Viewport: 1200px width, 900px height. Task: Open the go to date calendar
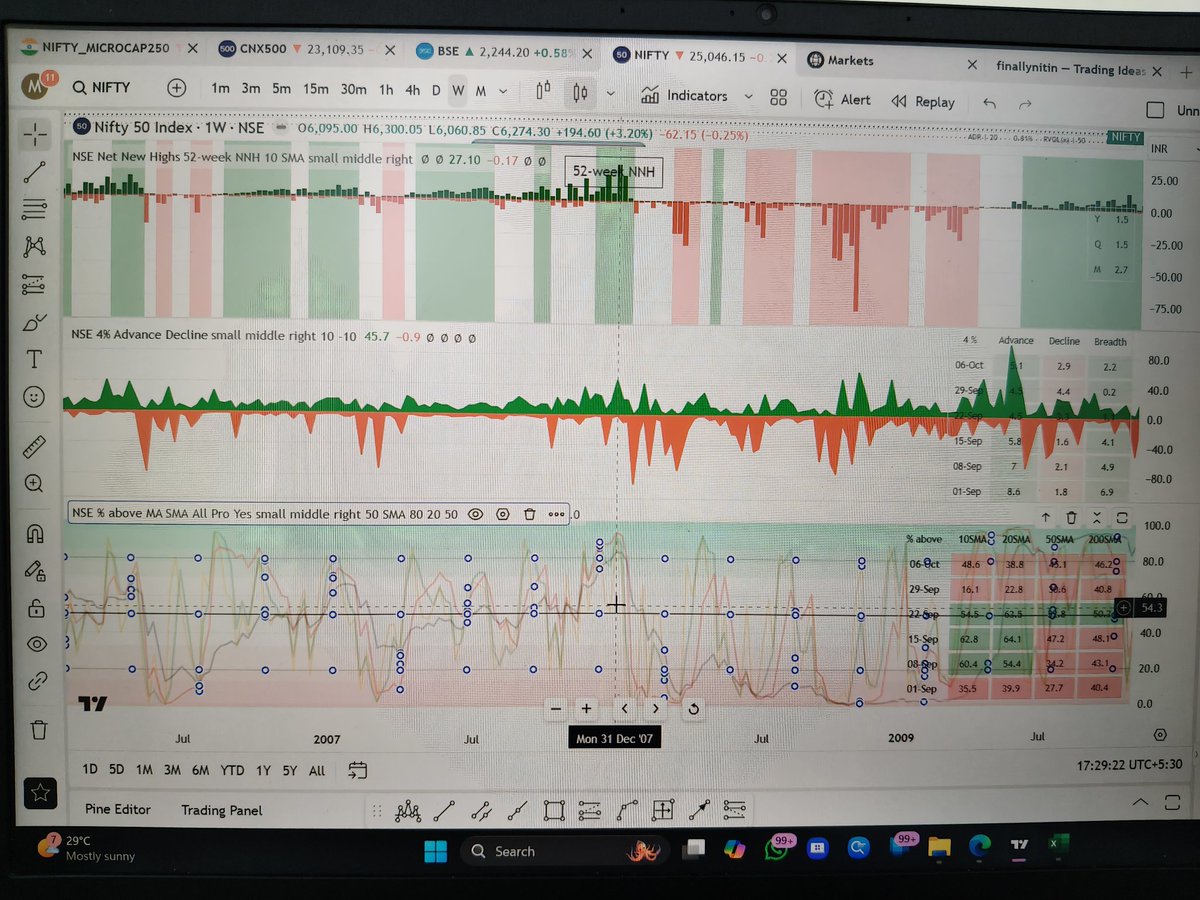(358, 770)
